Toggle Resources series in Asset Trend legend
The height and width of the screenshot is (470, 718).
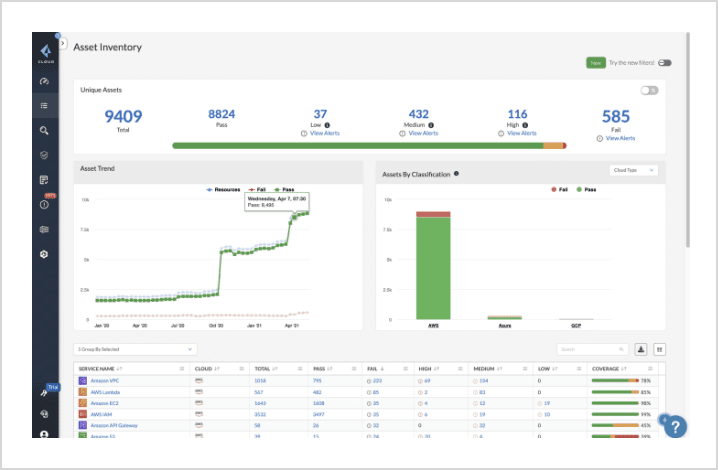coord(223,190)
